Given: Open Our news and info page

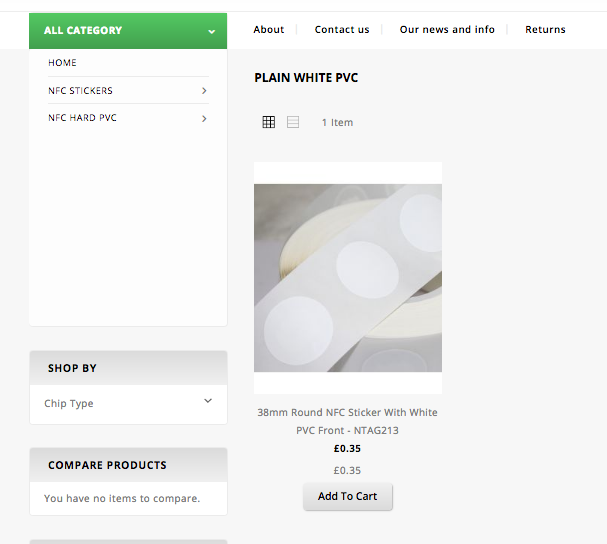Looking at the screenshot, I should [447, 30].
